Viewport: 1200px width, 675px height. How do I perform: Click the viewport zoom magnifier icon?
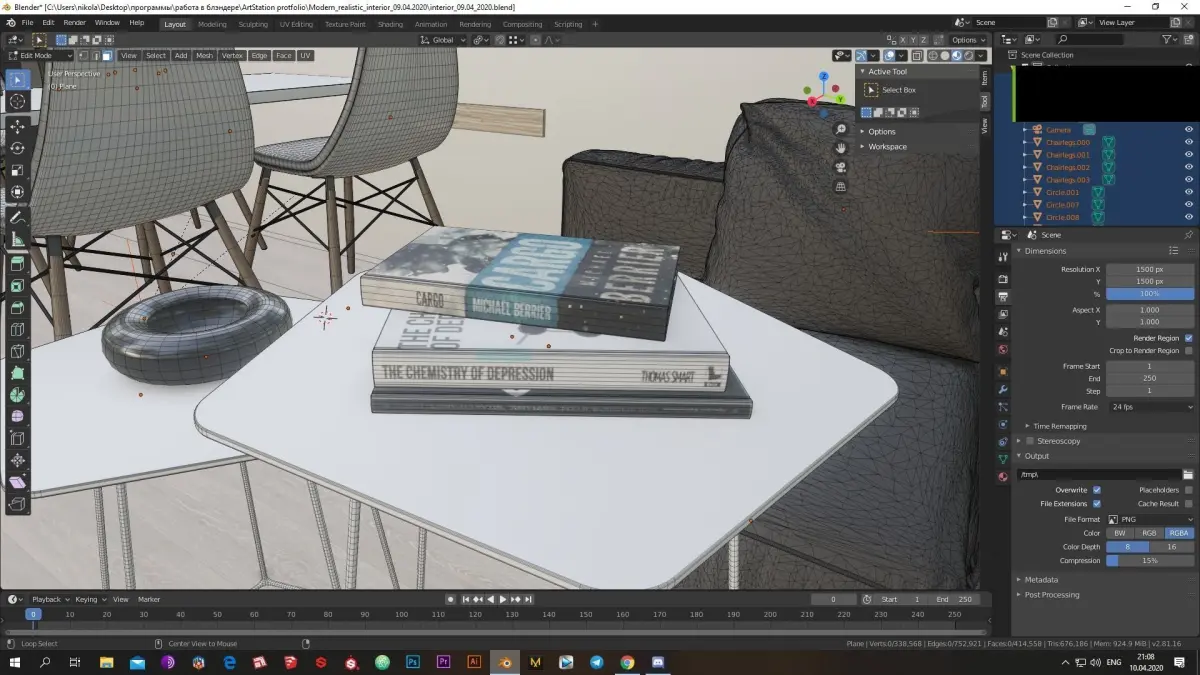click(840, 129)
